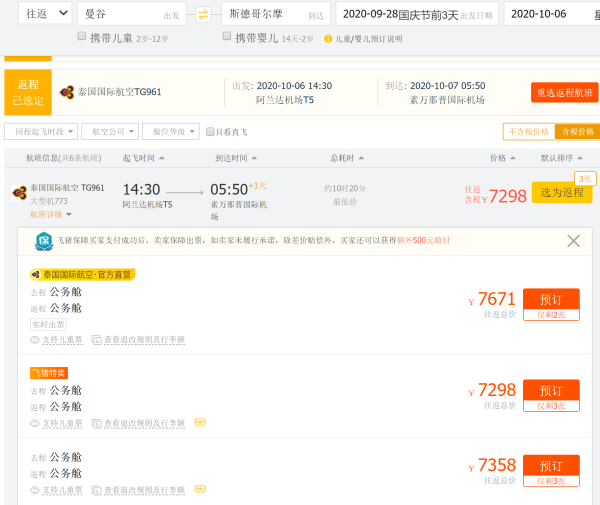600x505 pixels.
Task: Click baggage rules icon in 7671 fare row
Action: [x=96, y=340]
